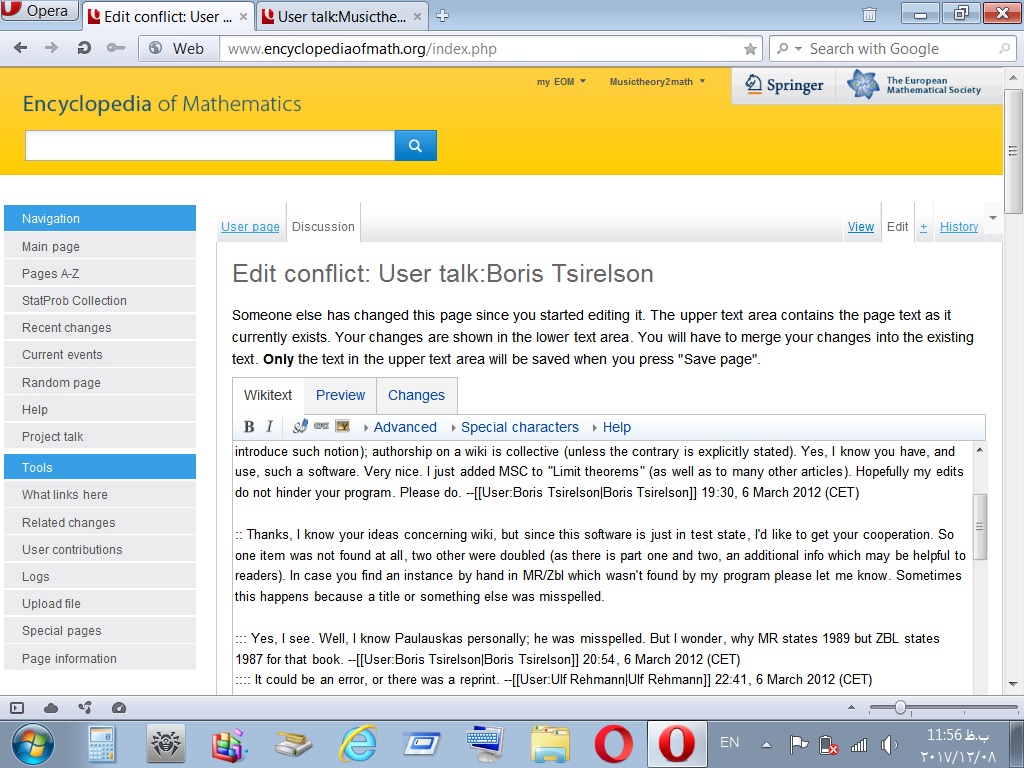Screen dimensions: 1024x768
Task: Click the blue search magnifier button
Action: point(415,146)
